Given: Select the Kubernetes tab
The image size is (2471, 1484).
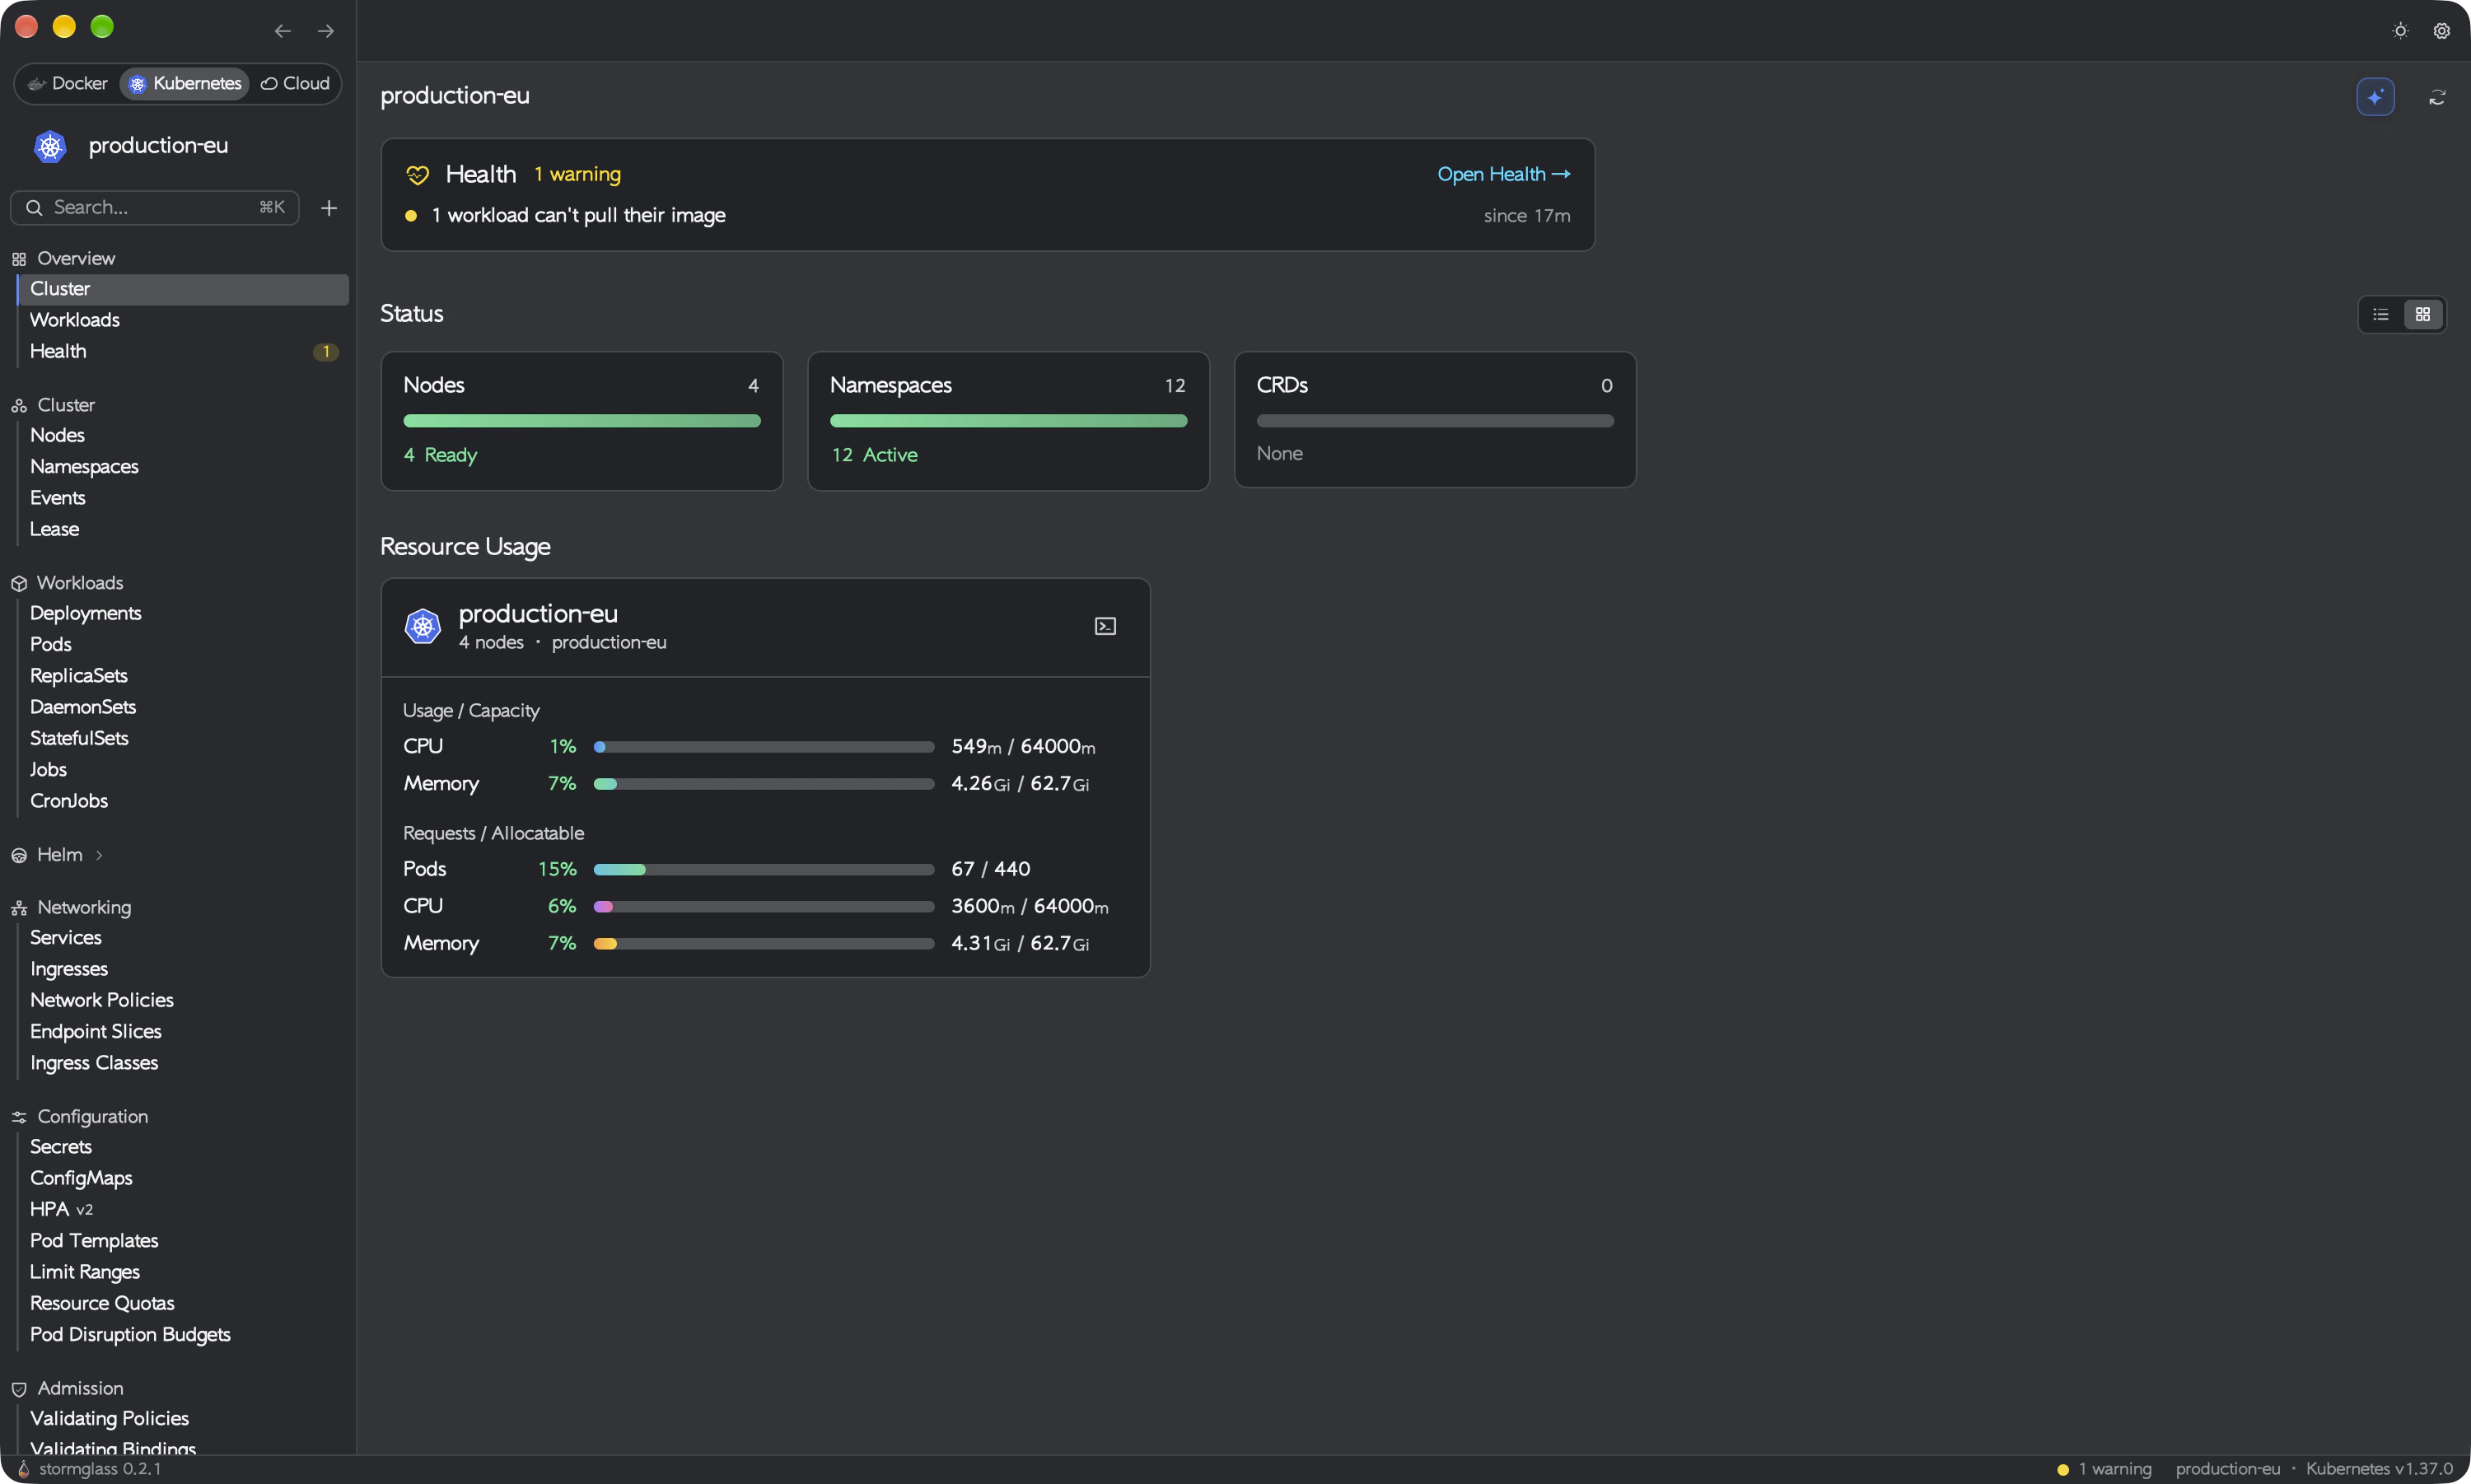Looking at the screenshot, I should click(x=185, y=84).
